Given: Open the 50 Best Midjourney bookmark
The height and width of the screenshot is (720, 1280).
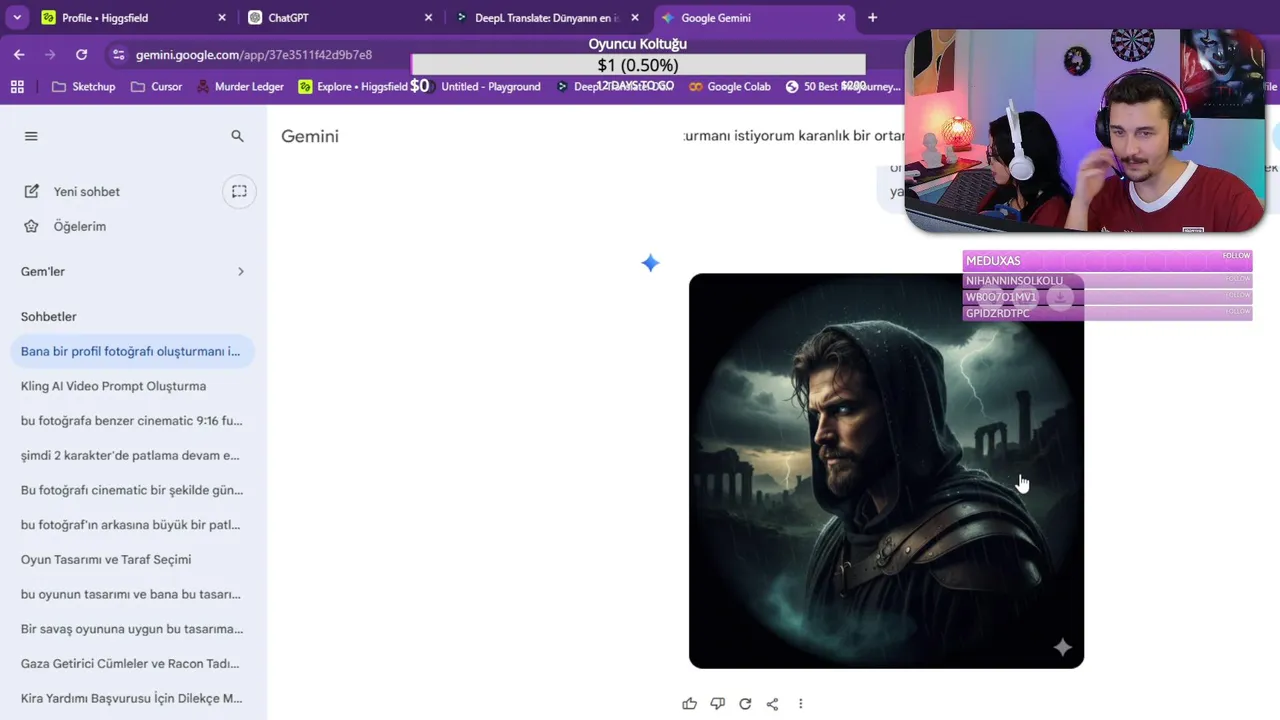Looking at the screenshot, I should 842,87.
